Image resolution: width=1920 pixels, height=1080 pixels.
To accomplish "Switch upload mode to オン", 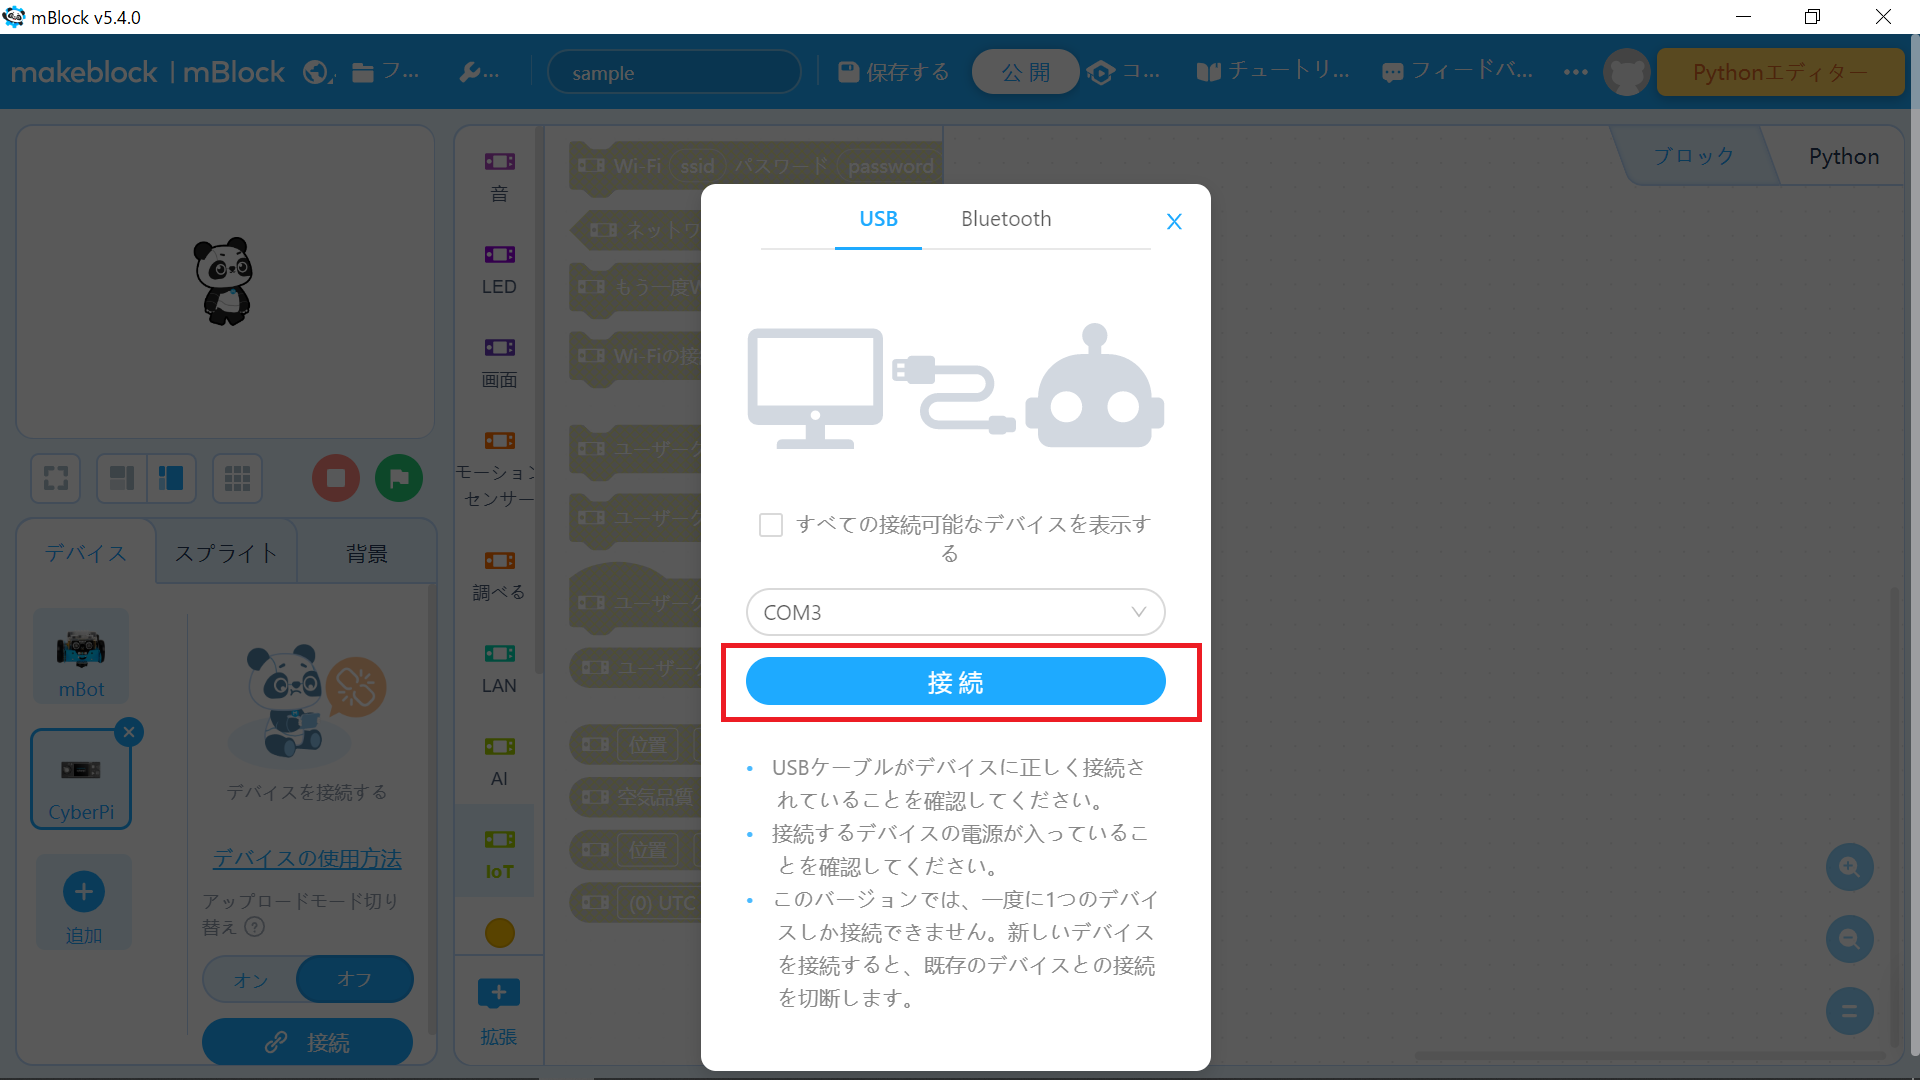I will click(x=250, y=979).
